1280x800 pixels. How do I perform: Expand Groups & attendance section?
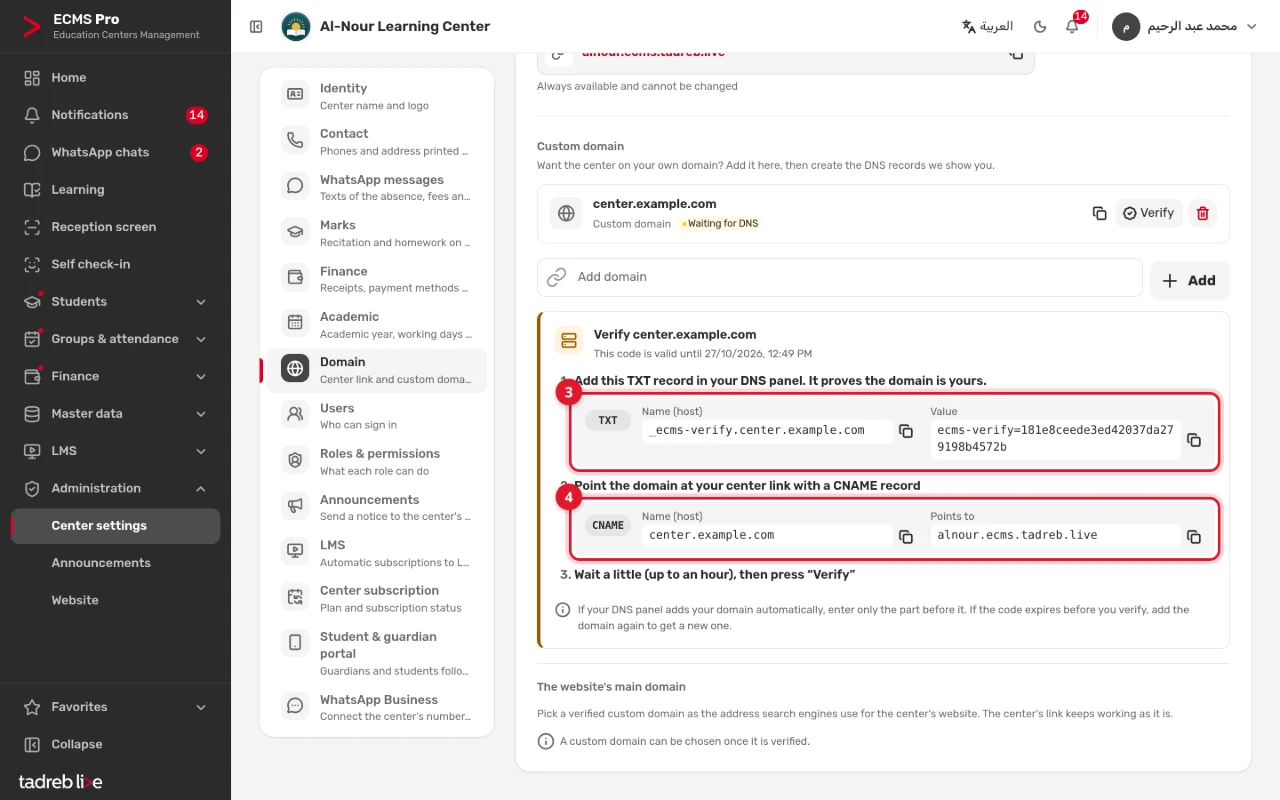[115, 339]
